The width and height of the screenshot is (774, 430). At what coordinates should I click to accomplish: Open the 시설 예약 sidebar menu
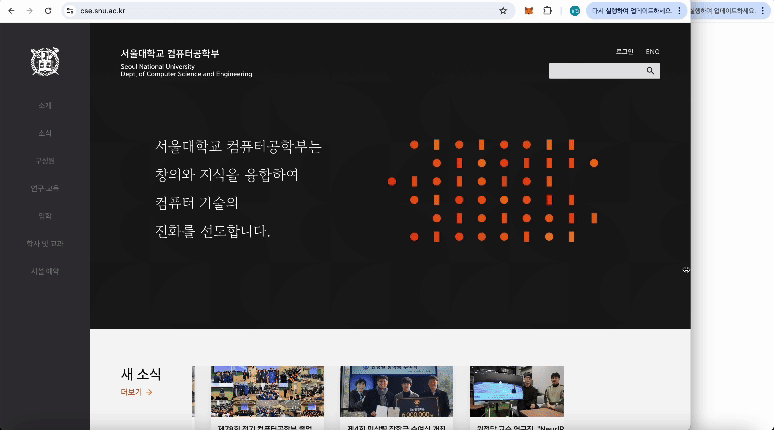(45, 271)
